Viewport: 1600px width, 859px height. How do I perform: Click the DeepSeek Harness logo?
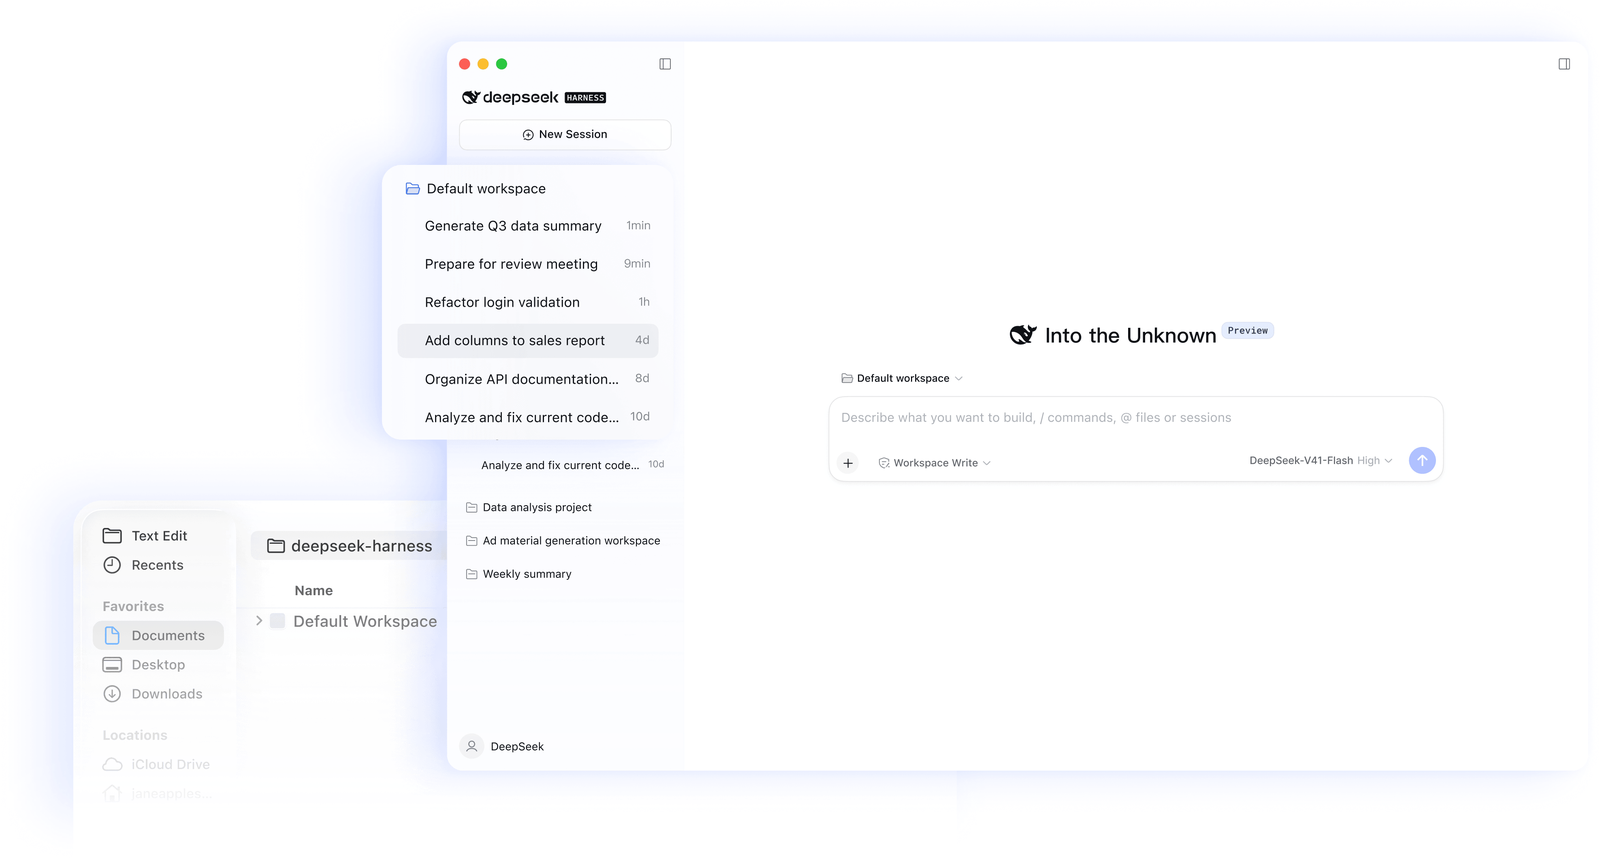pos(534,97)
